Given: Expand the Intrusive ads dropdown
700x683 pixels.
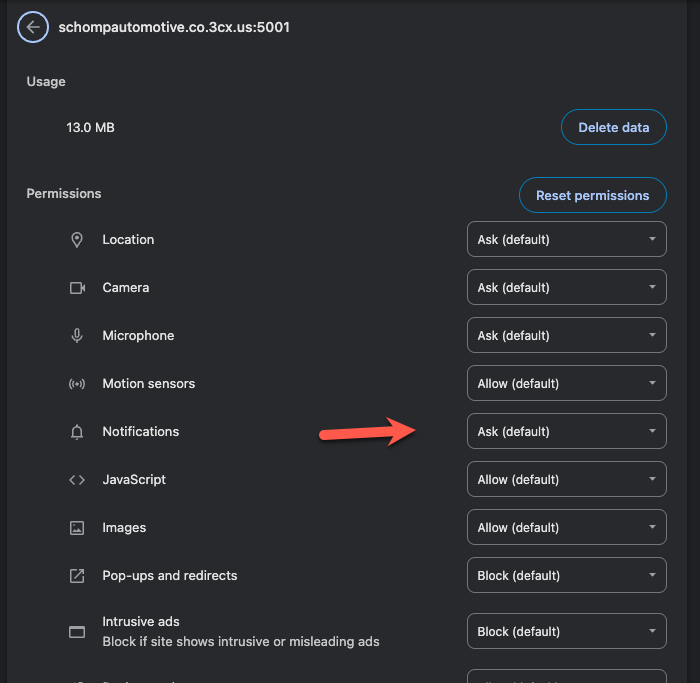Looking at the screenshot, I should pyautogui.click(x=566, y=632).
